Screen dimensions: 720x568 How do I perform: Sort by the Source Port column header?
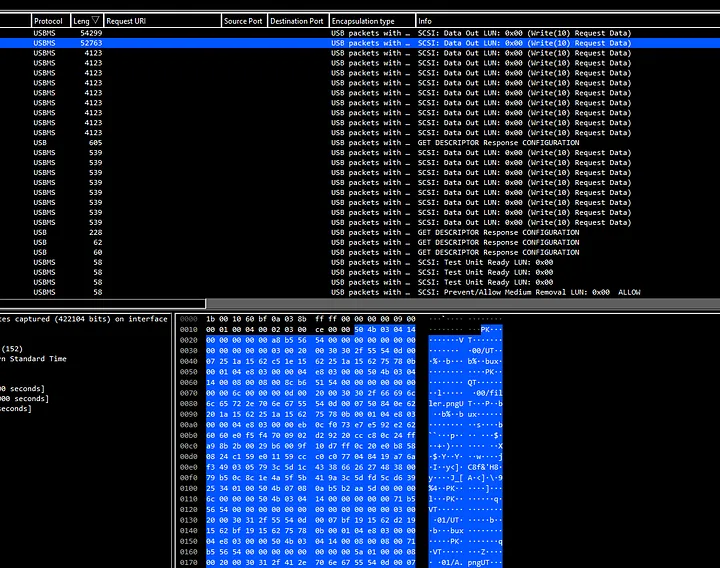(x=244, y=21)
